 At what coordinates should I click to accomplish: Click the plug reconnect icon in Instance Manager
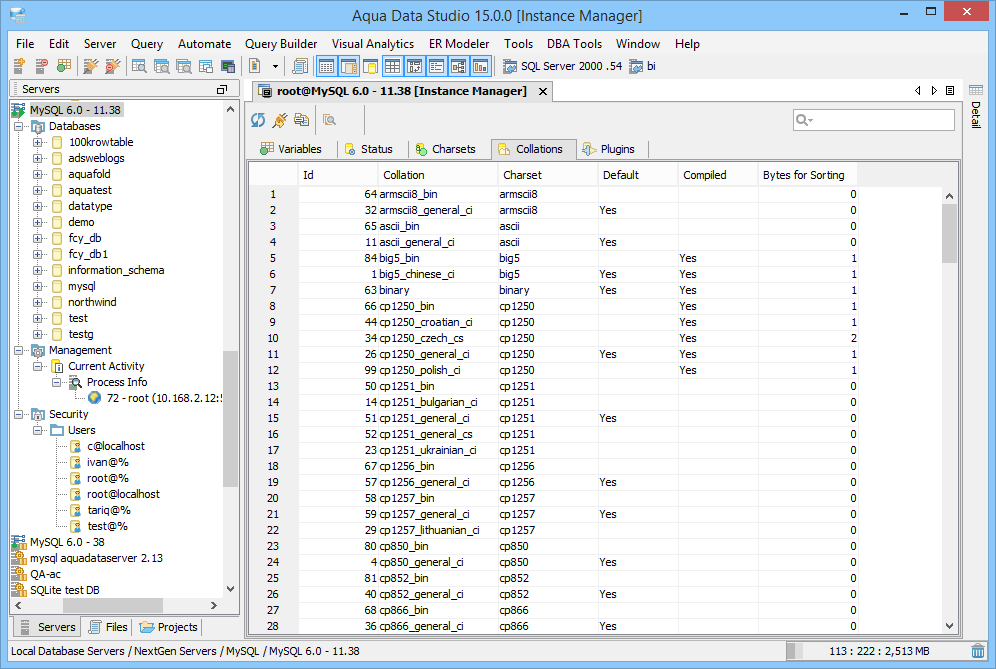click(279, 120)
